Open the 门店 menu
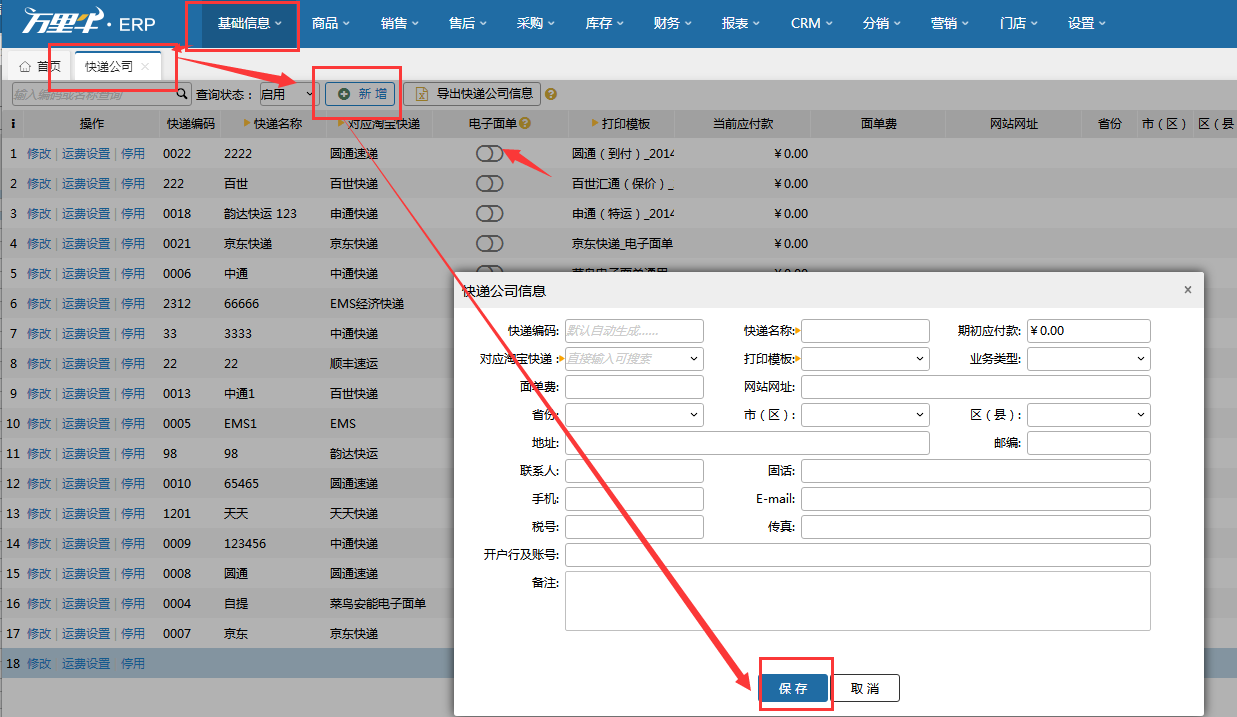Image resolution: width=1237 pixels, height=717 pixels. click(x=1017, y=23)
